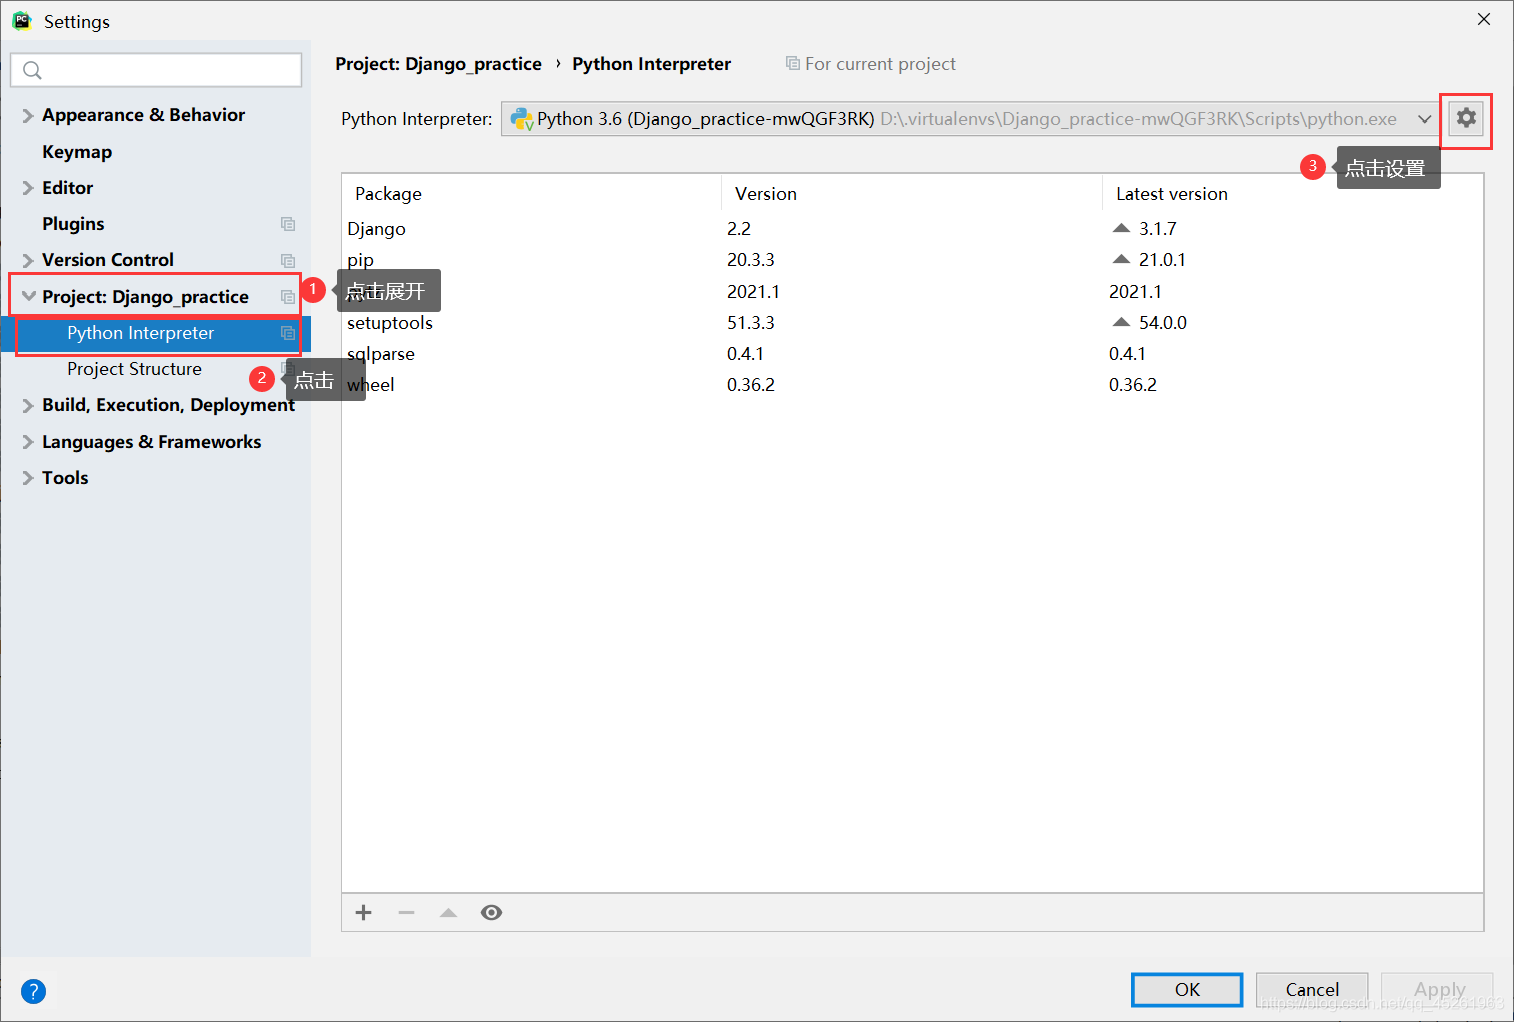Open help with question mark icon
Image resolution: width=1514 pixels, height=1022 pixels.
tap(33, 991)
